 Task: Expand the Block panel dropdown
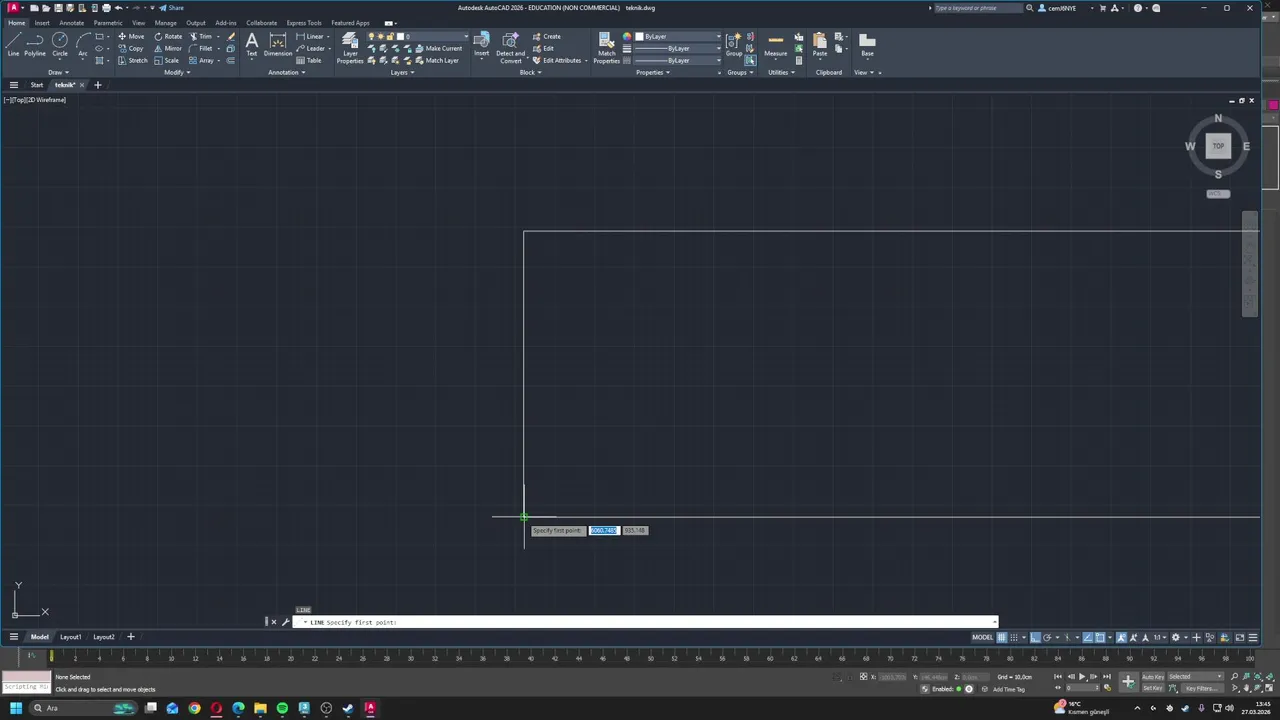[531, 72]
